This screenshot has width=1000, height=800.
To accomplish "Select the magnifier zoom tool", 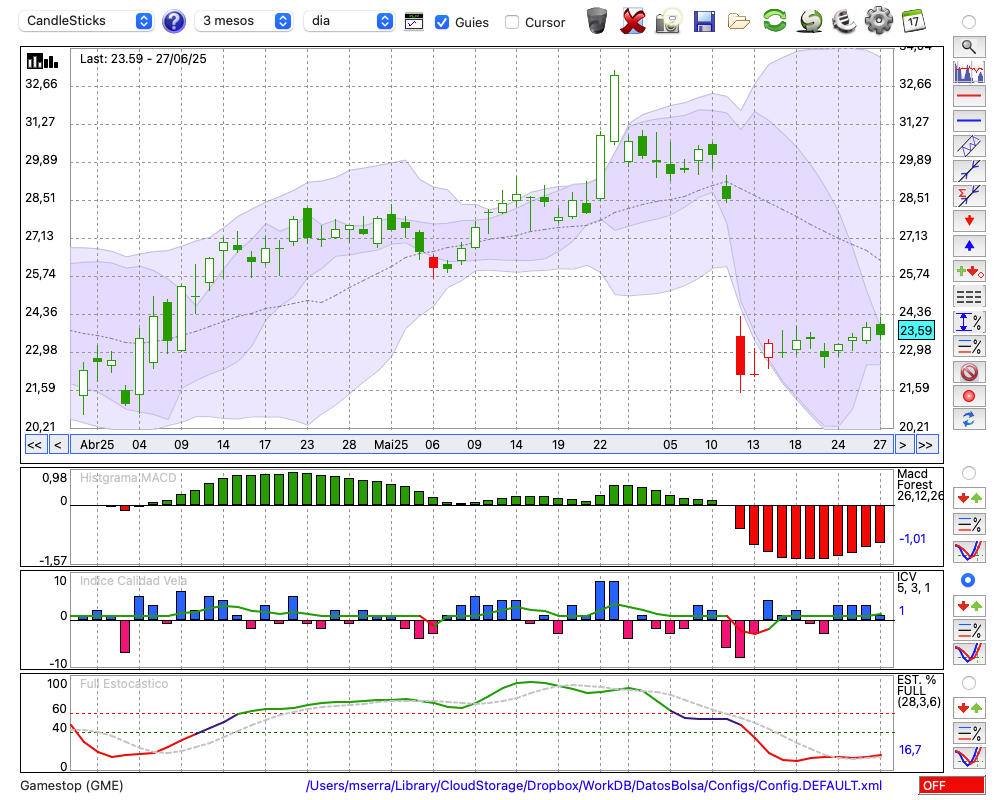I will [969, 47].
